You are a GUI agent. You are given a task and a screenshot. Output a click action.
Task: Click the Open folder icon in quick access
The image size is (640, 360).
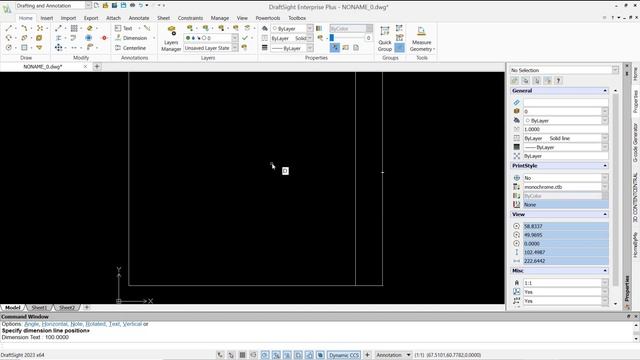[x=105, y=5]
